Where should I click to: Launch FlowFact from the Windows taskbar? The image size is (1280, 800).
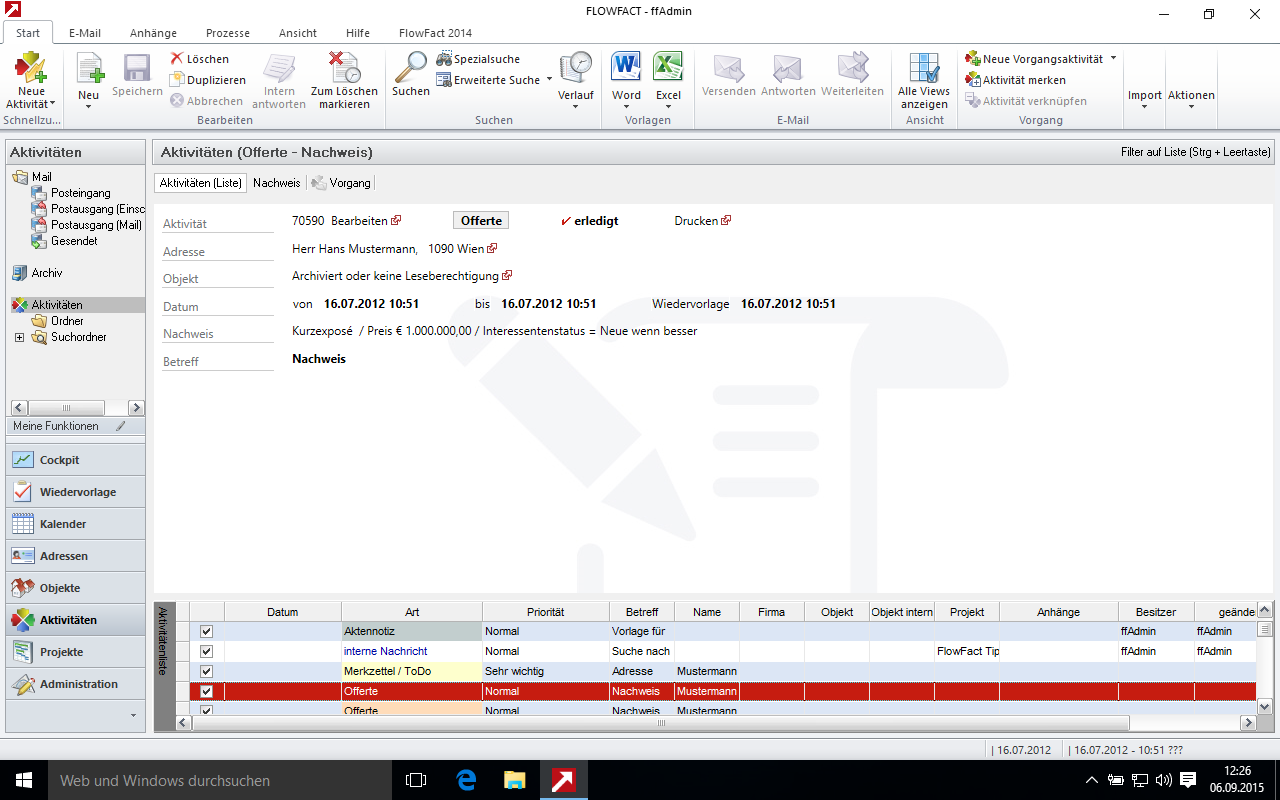[x=564, y=780]
